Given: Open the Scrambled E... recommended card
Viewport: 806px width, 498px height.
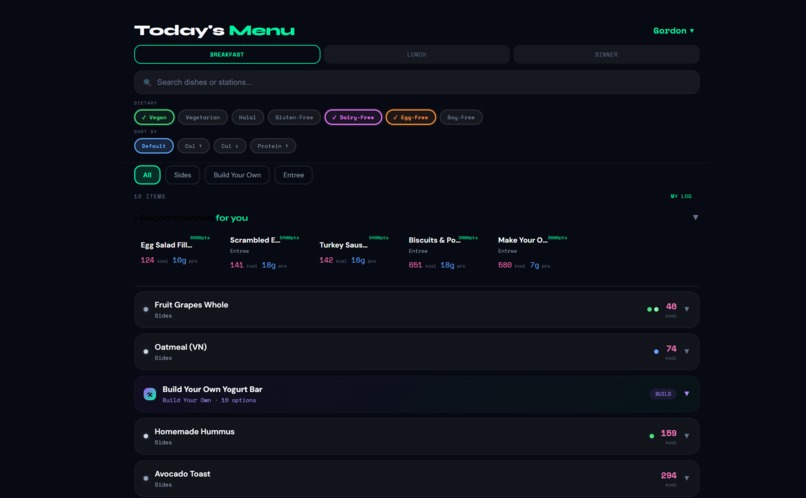Looking at the screenshot, I should click(265, 252).
